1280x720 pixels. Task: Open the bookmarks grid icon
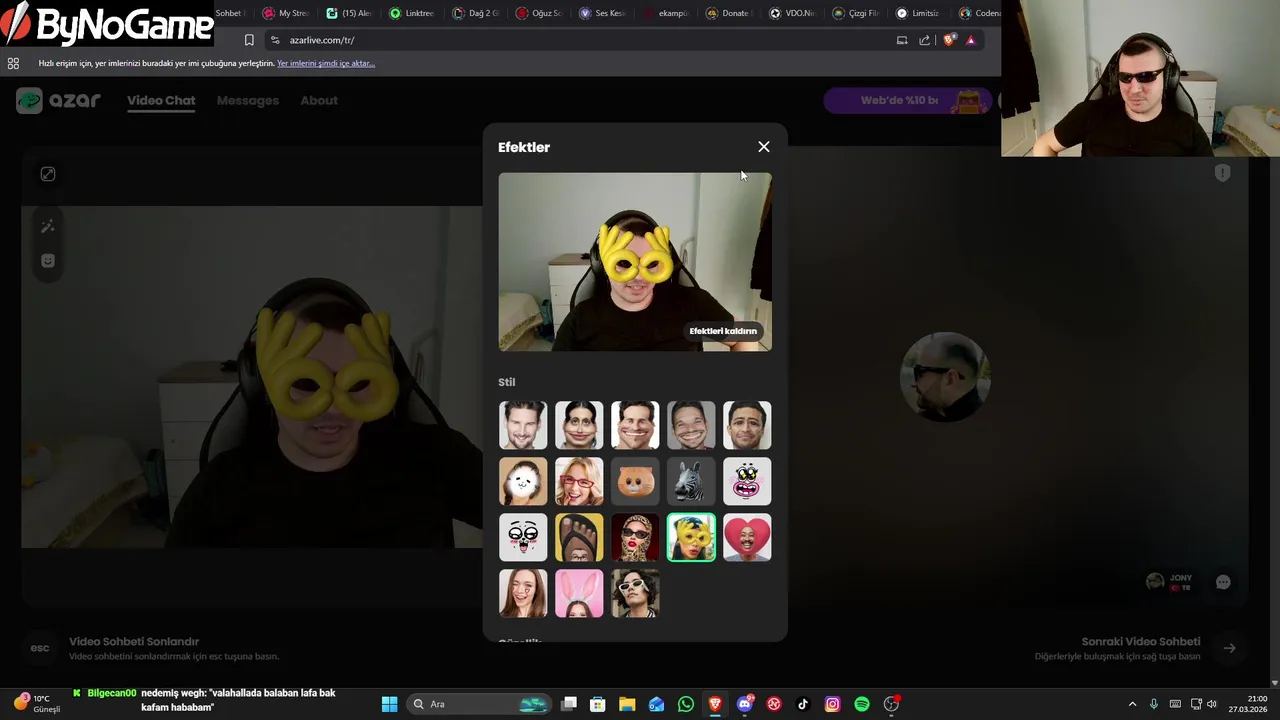pyautogui.click(x=13, y=63)
